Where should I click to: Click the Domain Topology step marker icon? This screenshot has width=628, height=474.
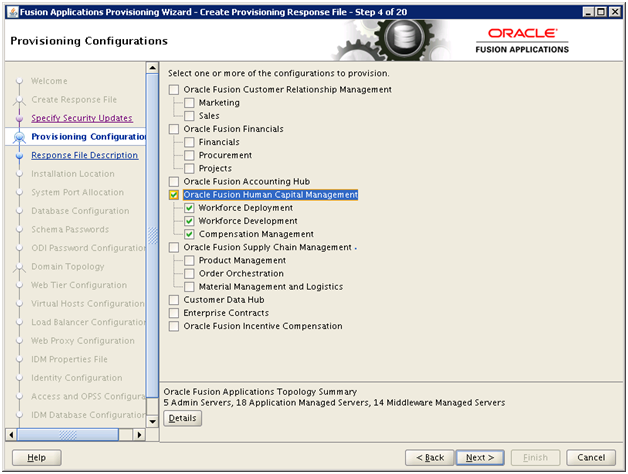[19, 267]
